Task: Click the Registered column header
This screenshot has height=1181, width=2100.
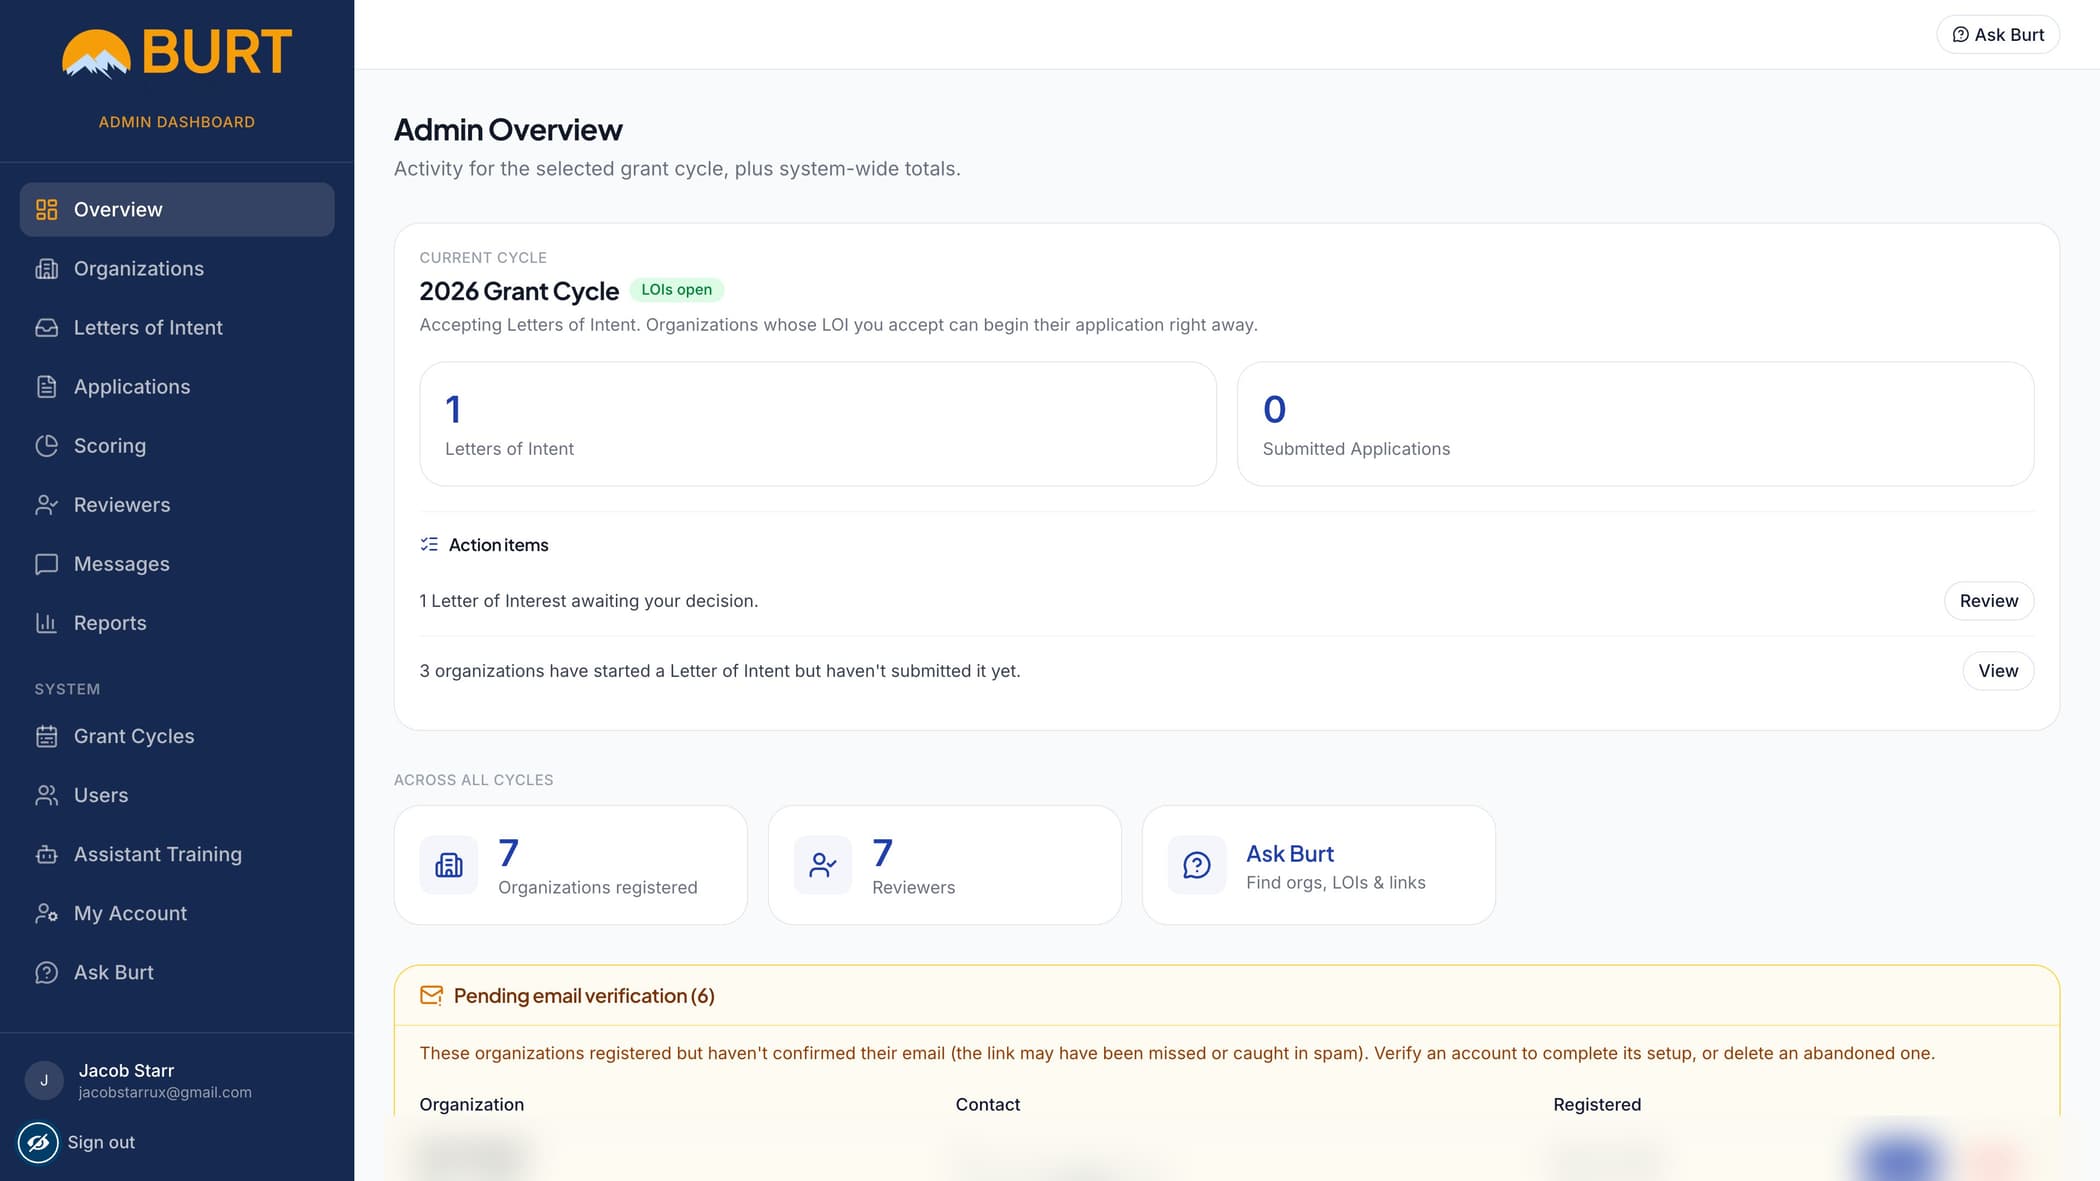Action: click(x=1597, y=1104)
